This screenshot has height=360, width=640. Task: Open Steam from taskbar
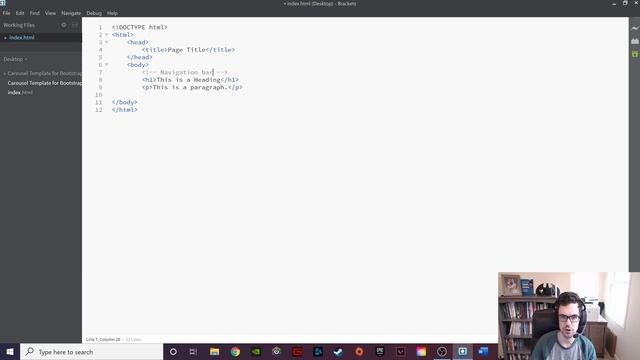pyautogui.click(x=338, y=352)
